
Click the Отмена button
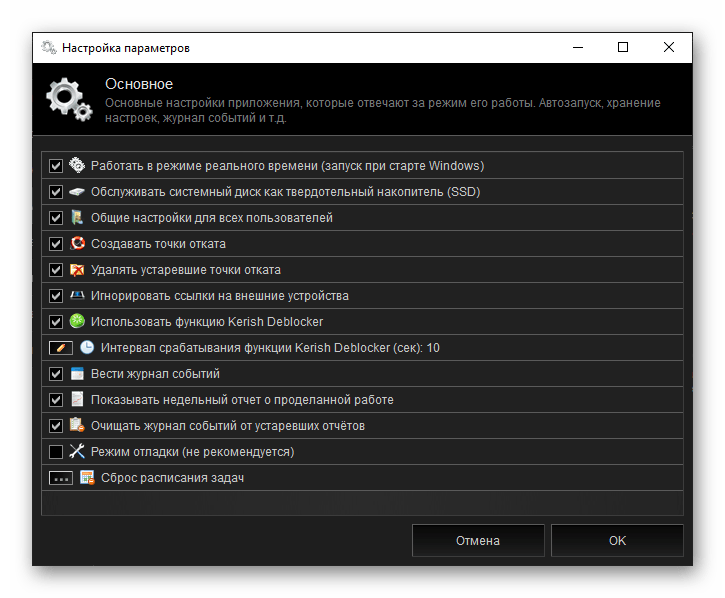pos(478,540)
